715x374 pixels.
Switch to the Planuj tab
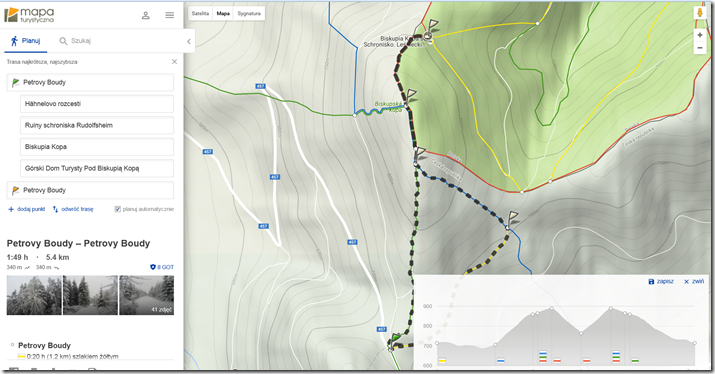(x=25, y=41)
